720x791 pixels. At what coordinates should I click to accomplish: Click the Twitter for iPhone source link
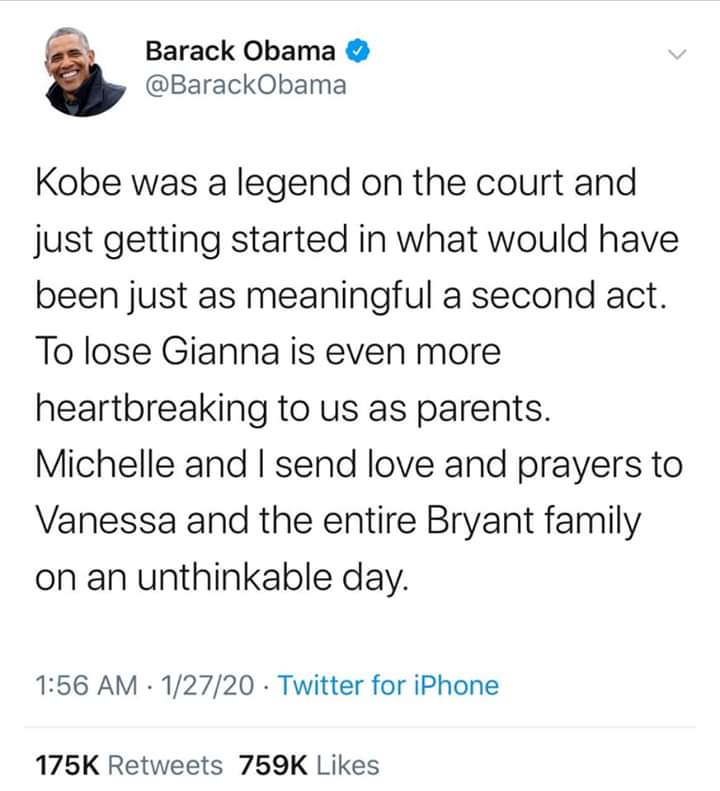387,685
